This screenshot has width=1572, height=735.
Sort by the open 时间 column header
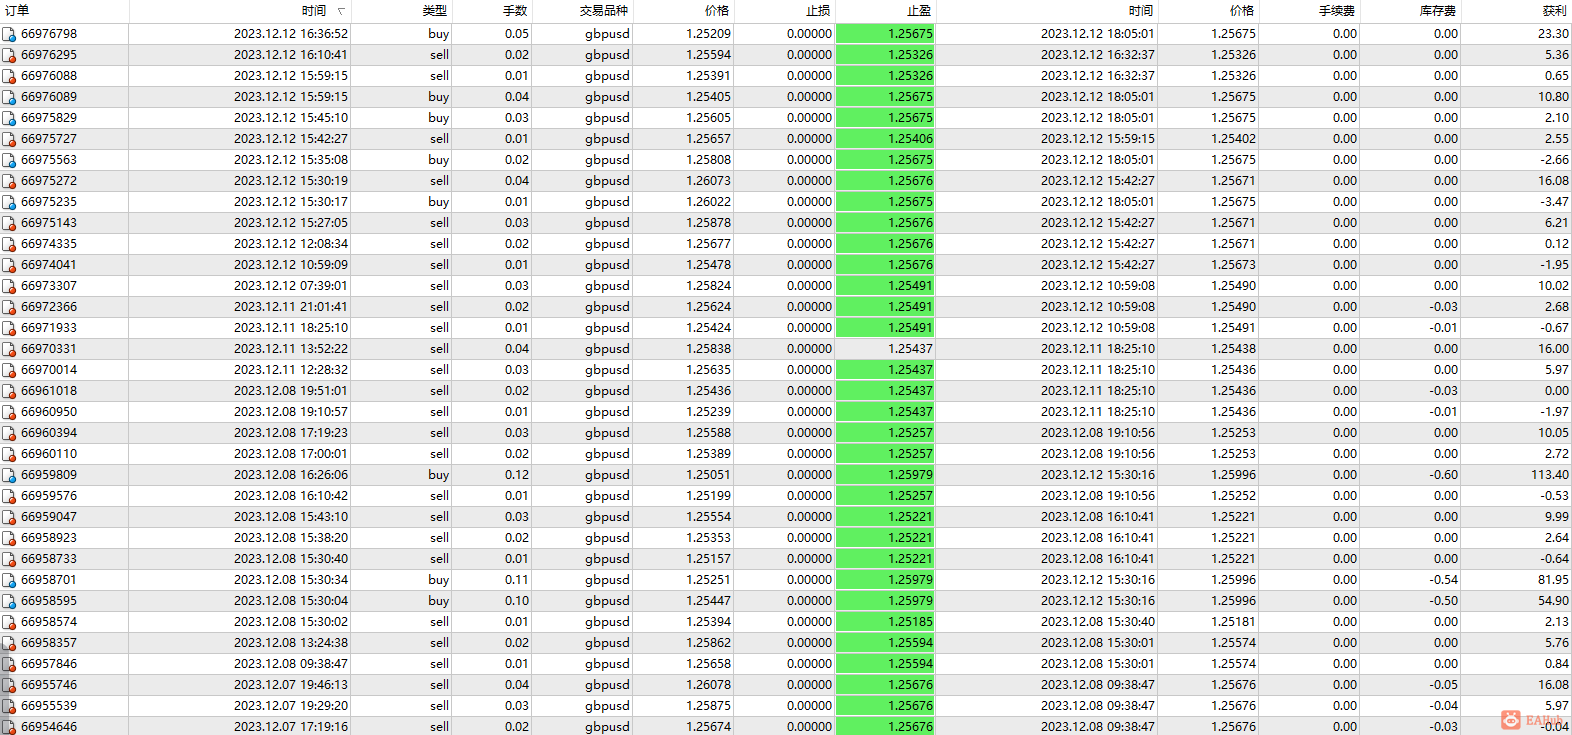240,11
